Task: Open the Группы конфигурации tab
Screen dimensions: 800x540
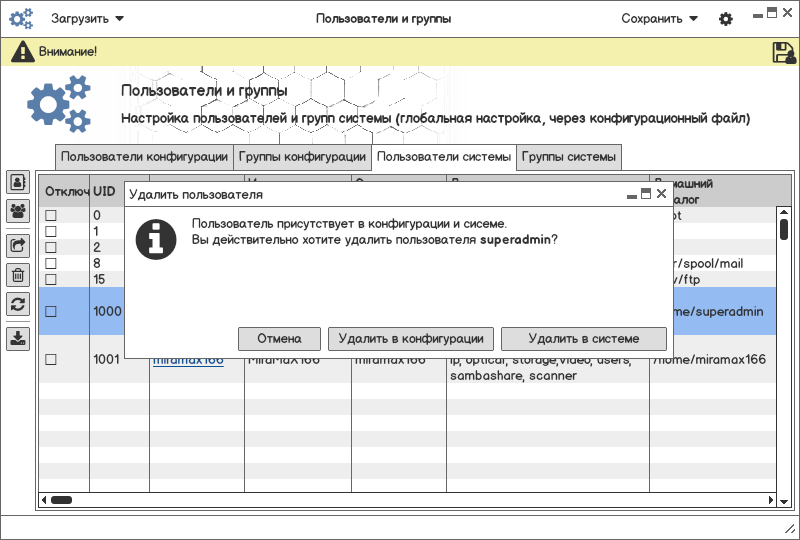Action: click(302, 157)
